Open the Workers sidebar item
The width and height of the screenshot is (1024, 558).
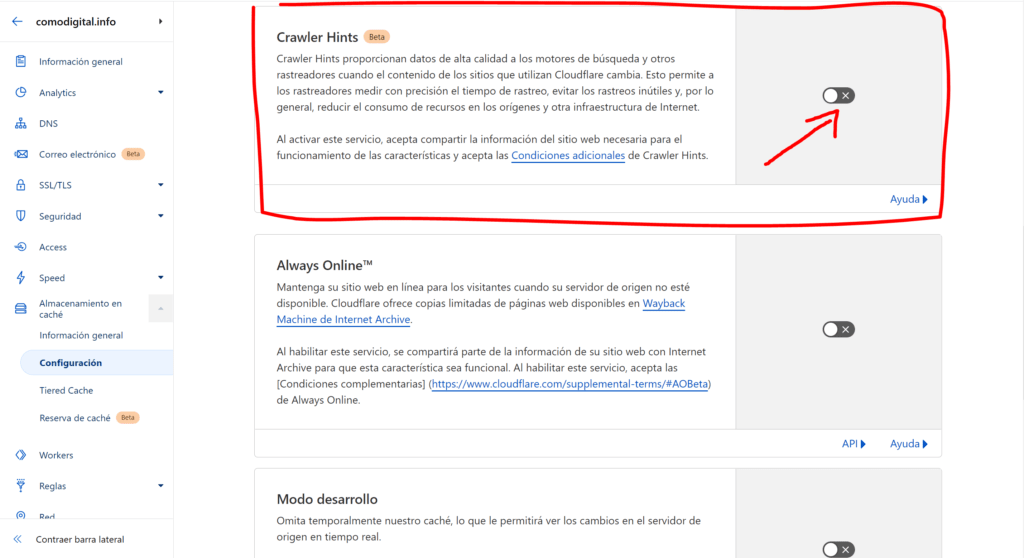56,455
